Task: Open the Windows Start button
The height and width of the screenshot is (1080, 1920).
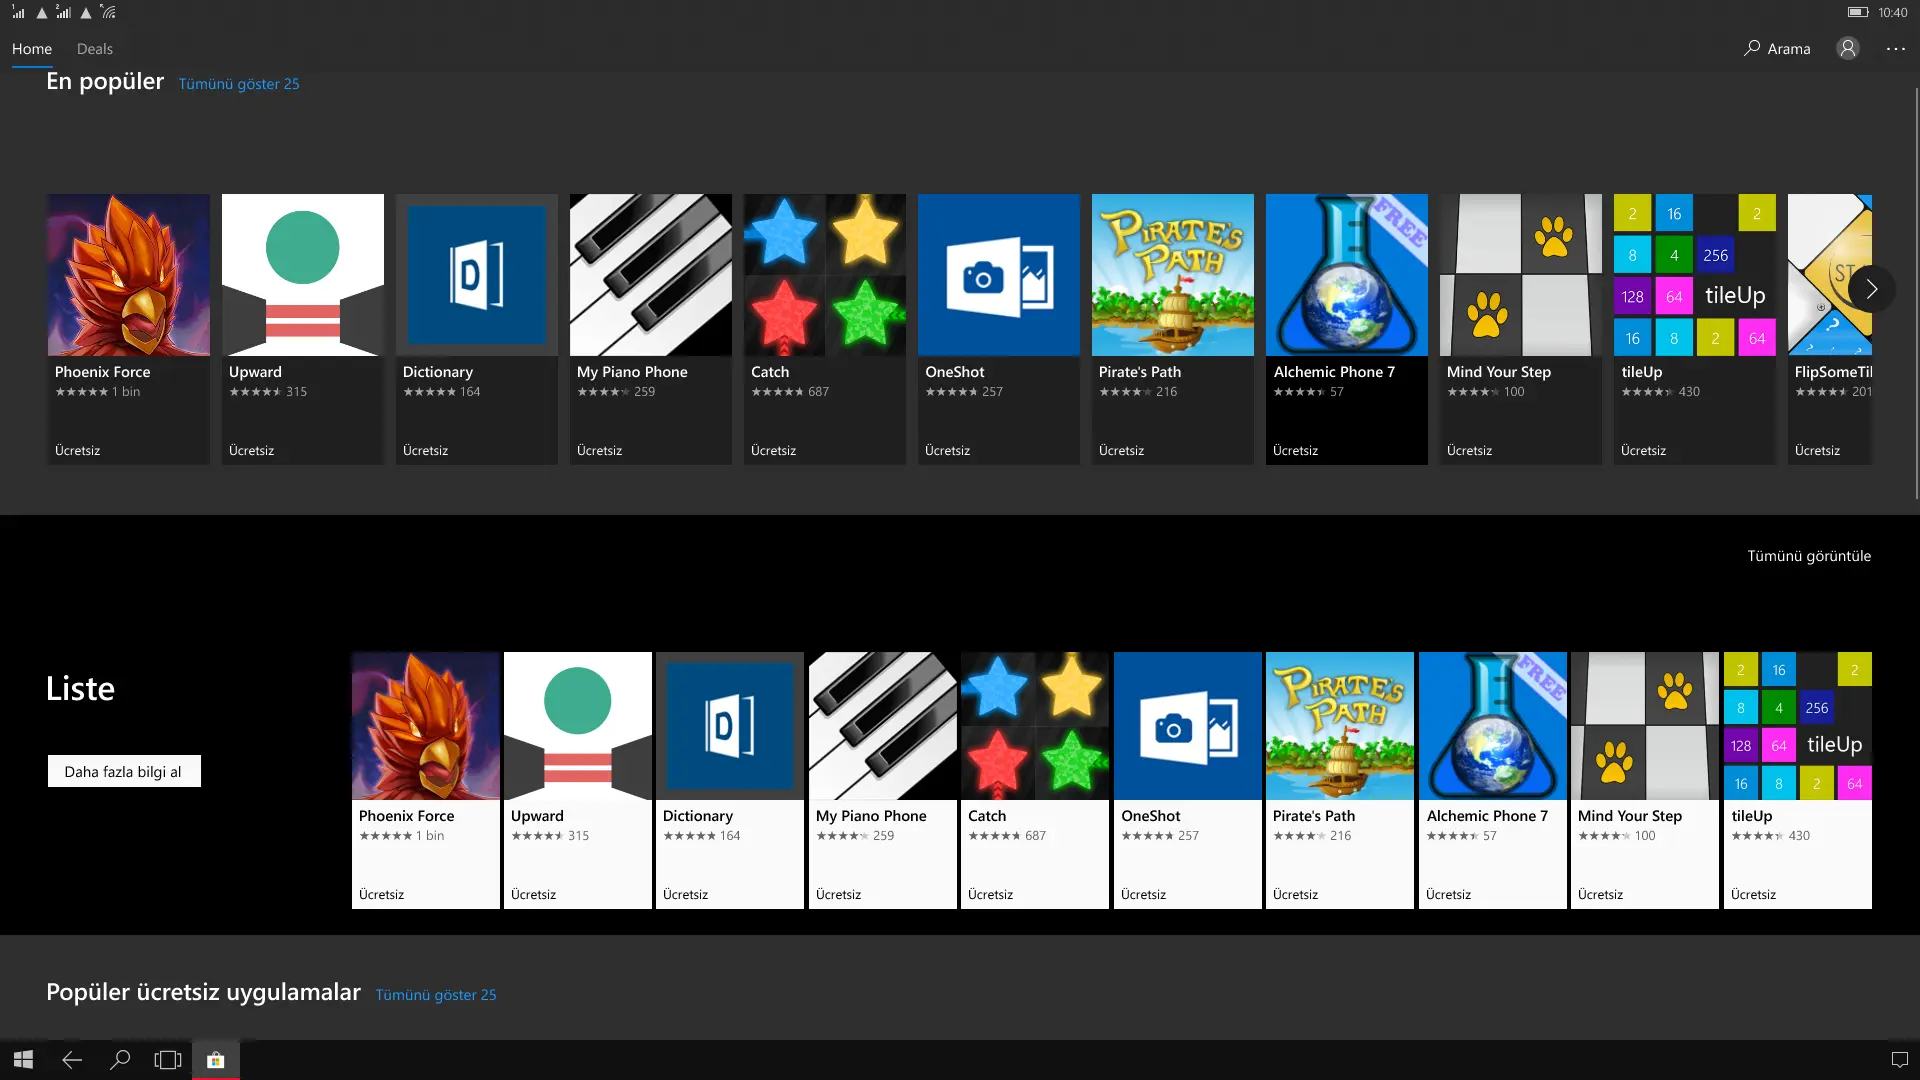Action: pyautogui.click(x=24, y=1060)
